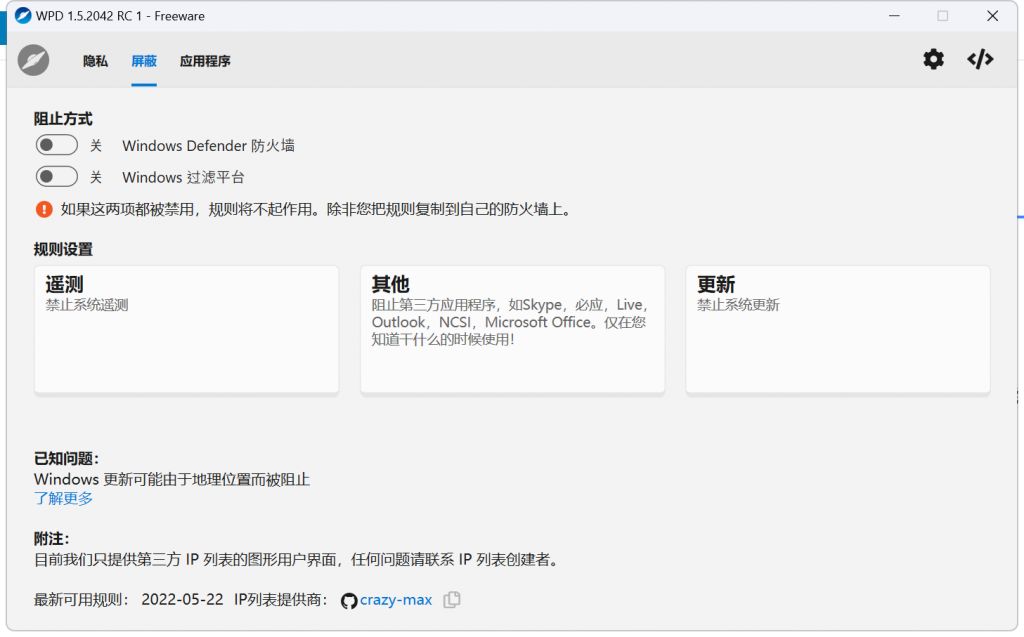Enable the Windows Defender 防火墙 toggle
The image size is (1024, 637).
click(57, 145)
